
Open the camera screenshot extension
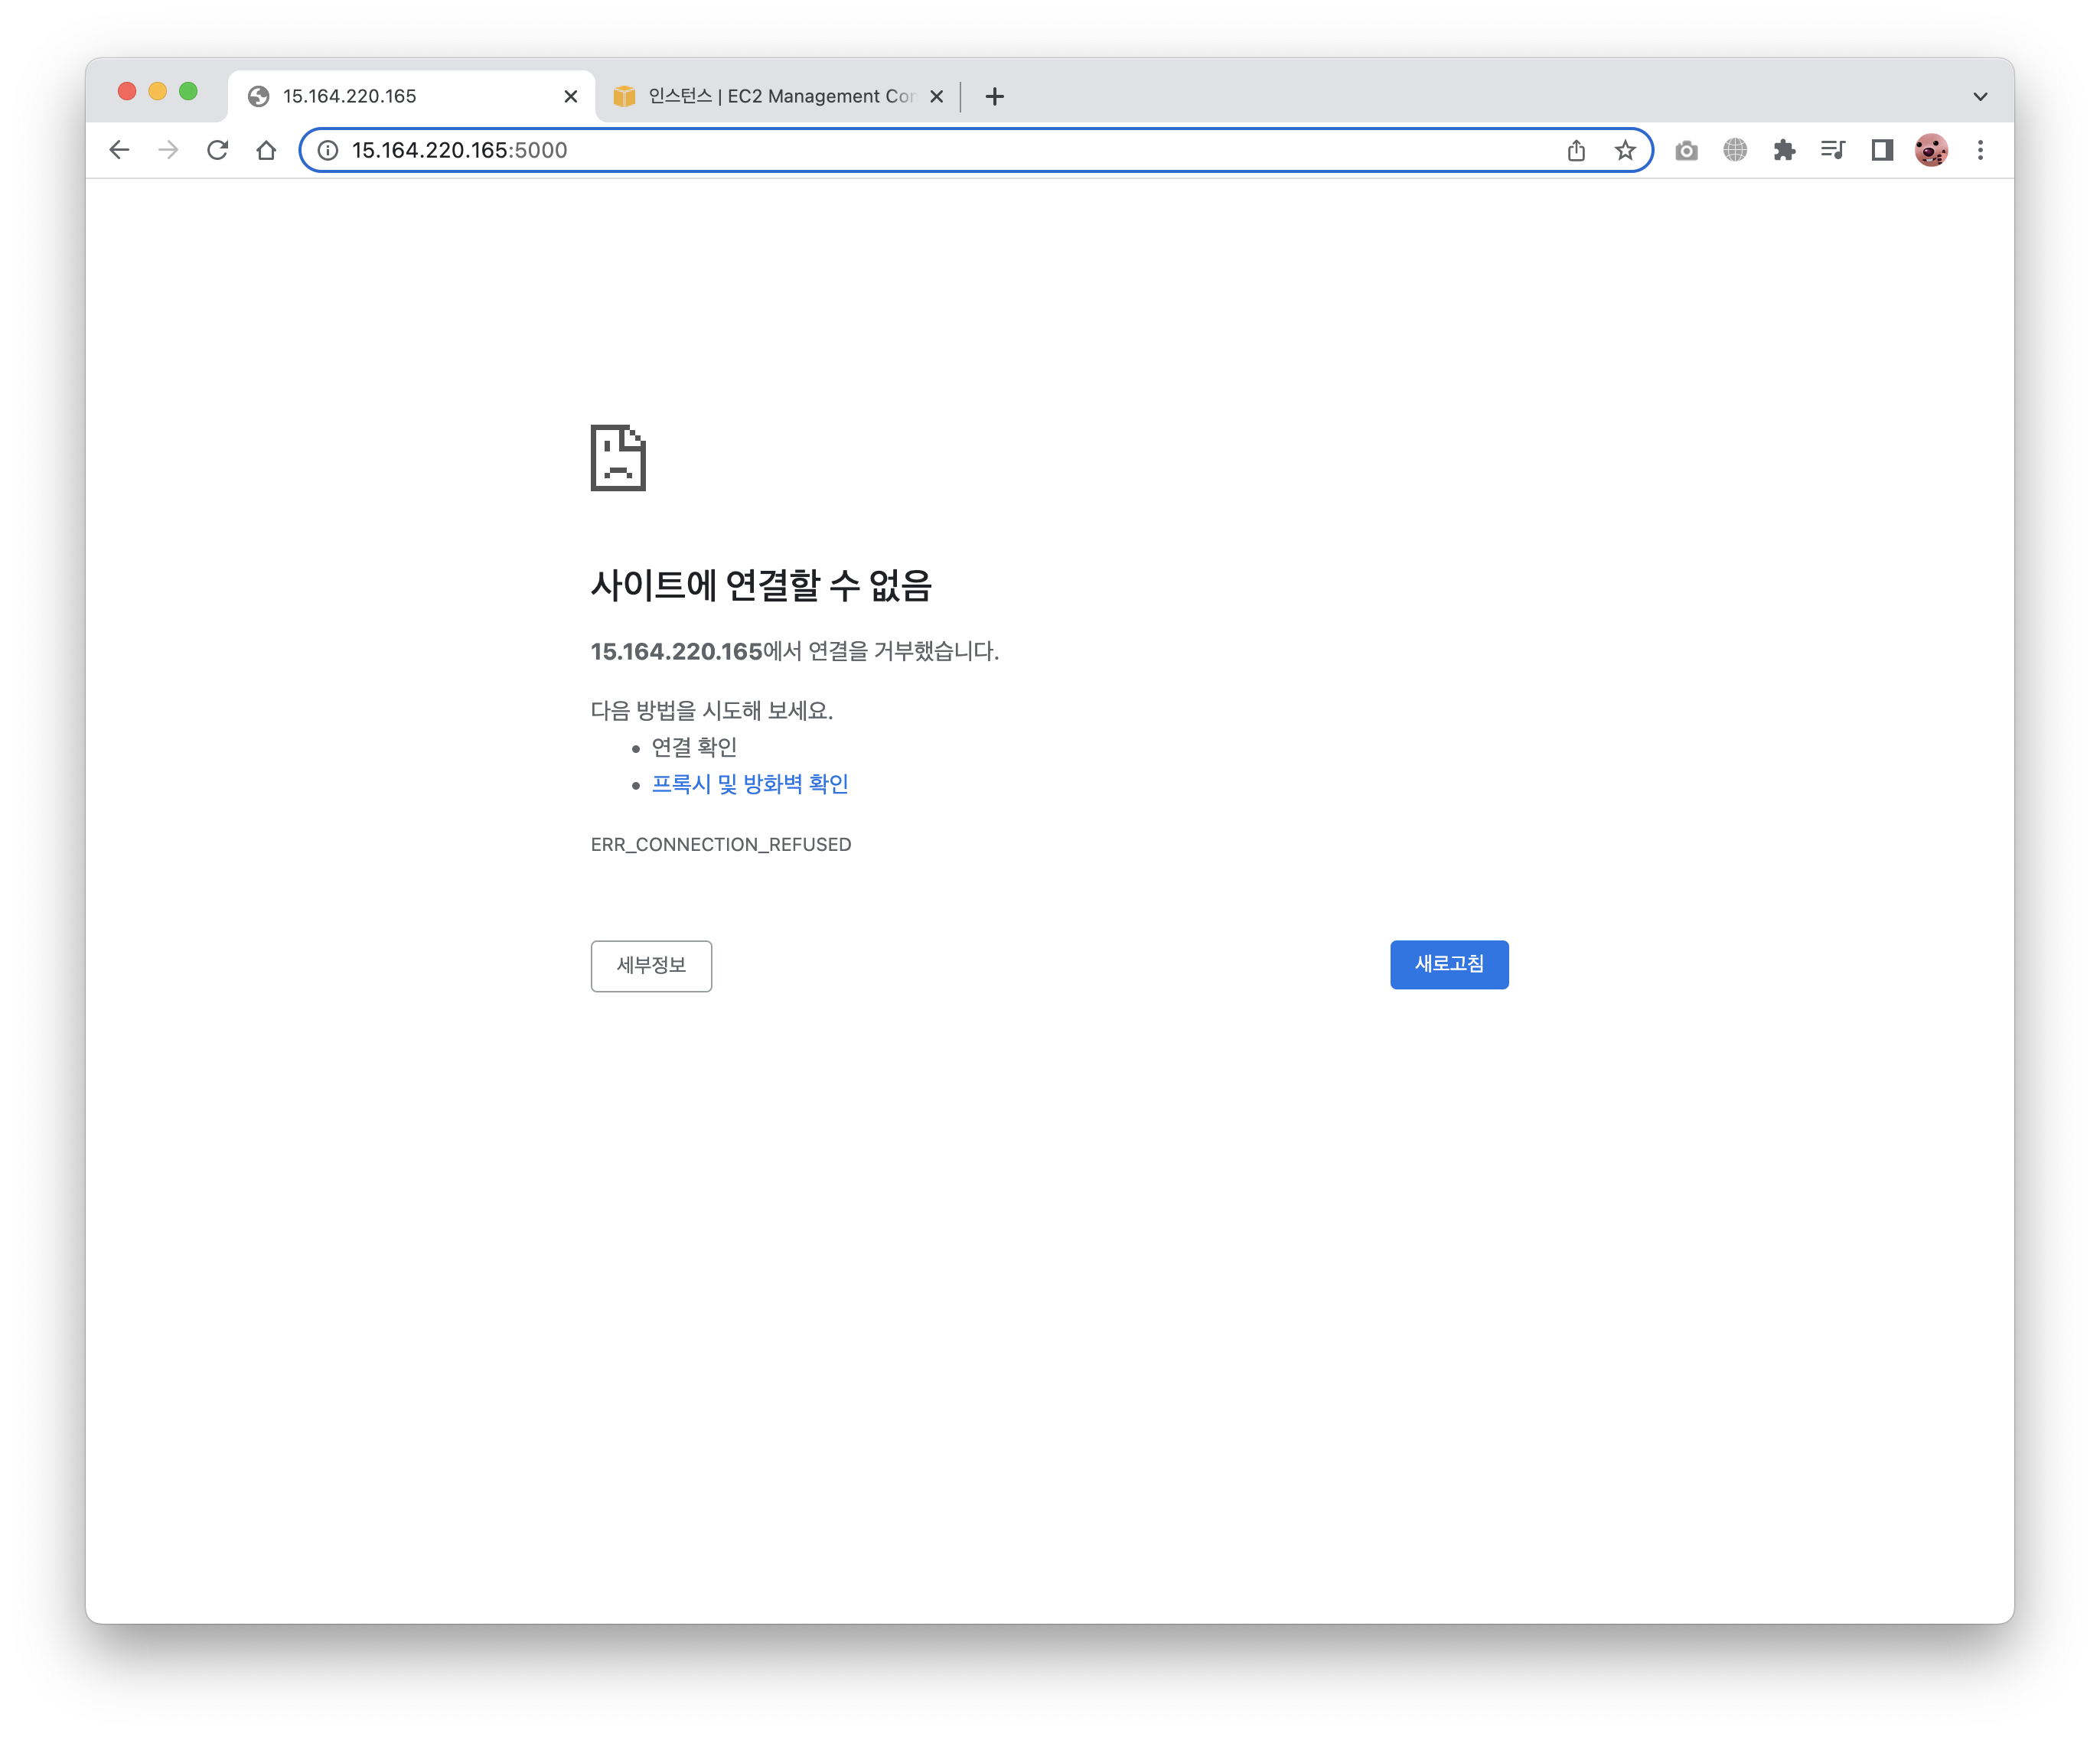click(1686, 150)
